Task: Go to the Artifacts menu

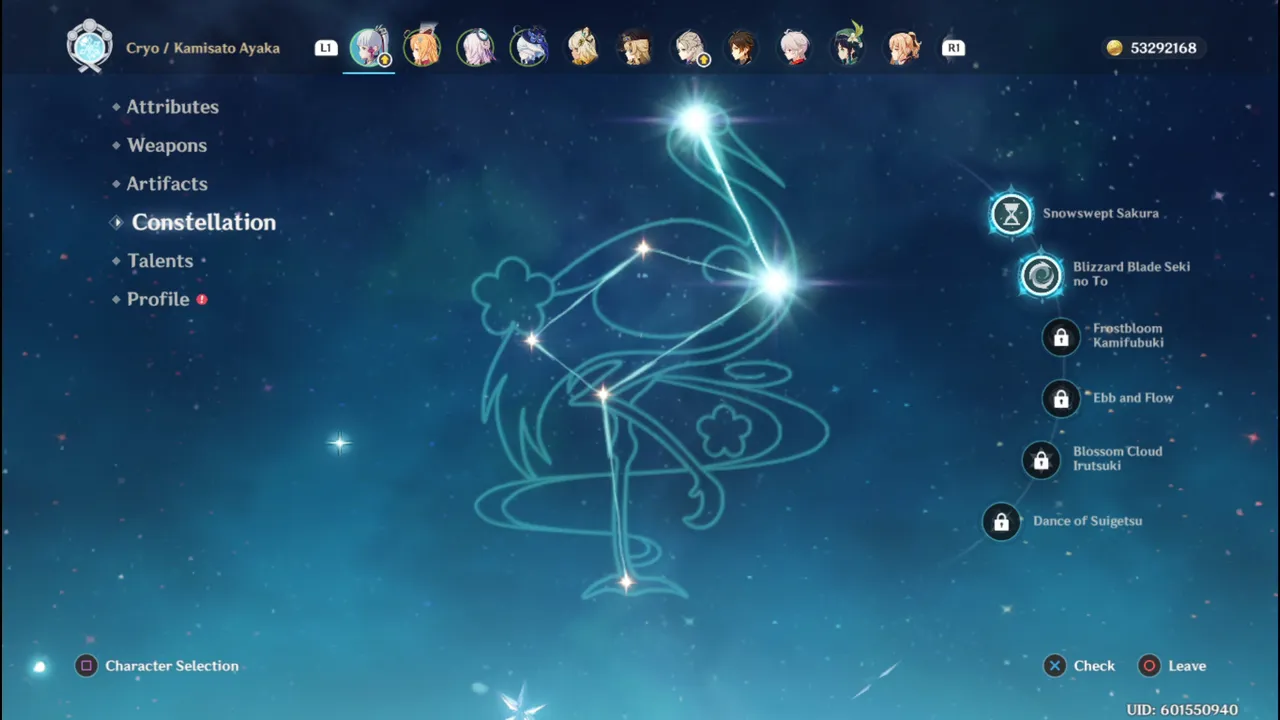Action: 166,183
